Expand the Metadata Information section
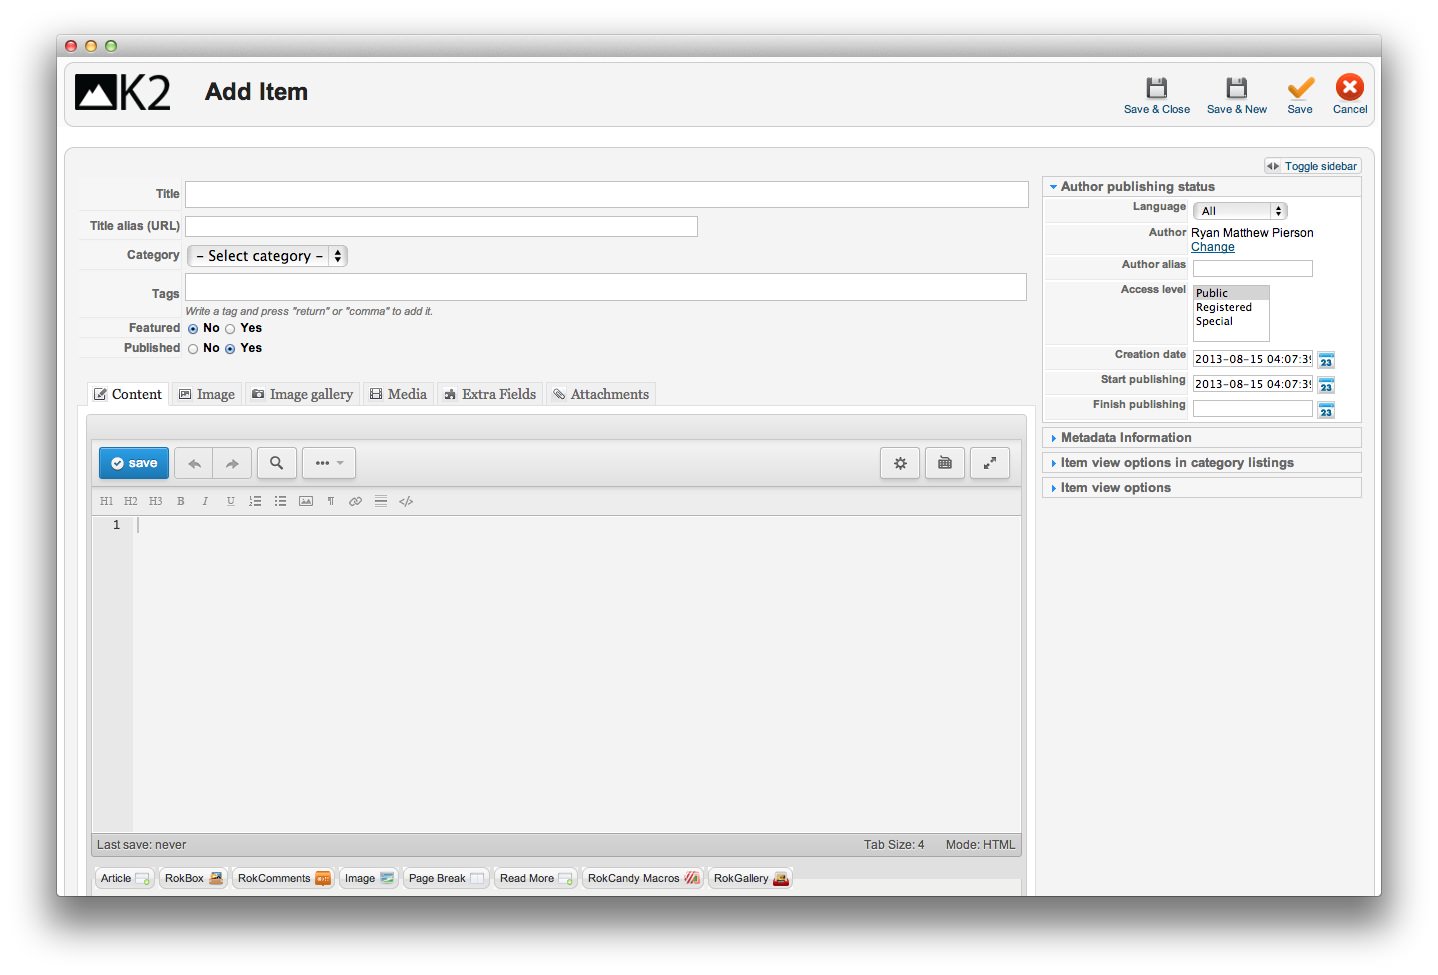 1125,438
